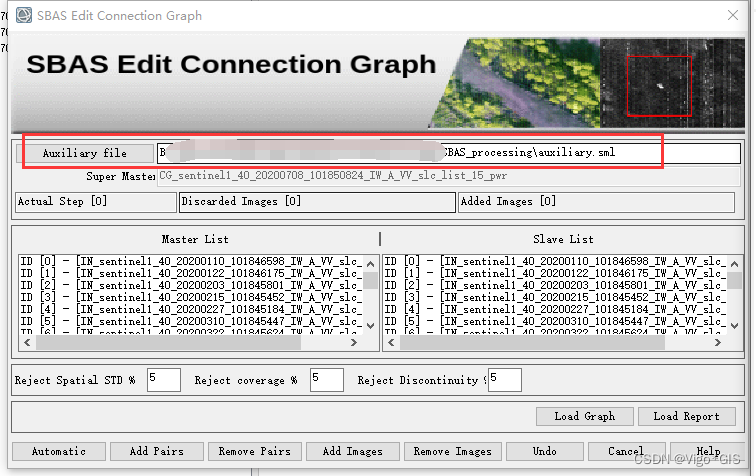This screenshot has width=756, height=476.
Task: Click the Add Pairs button
Action: pyautogui.click(x=157, y=451)
